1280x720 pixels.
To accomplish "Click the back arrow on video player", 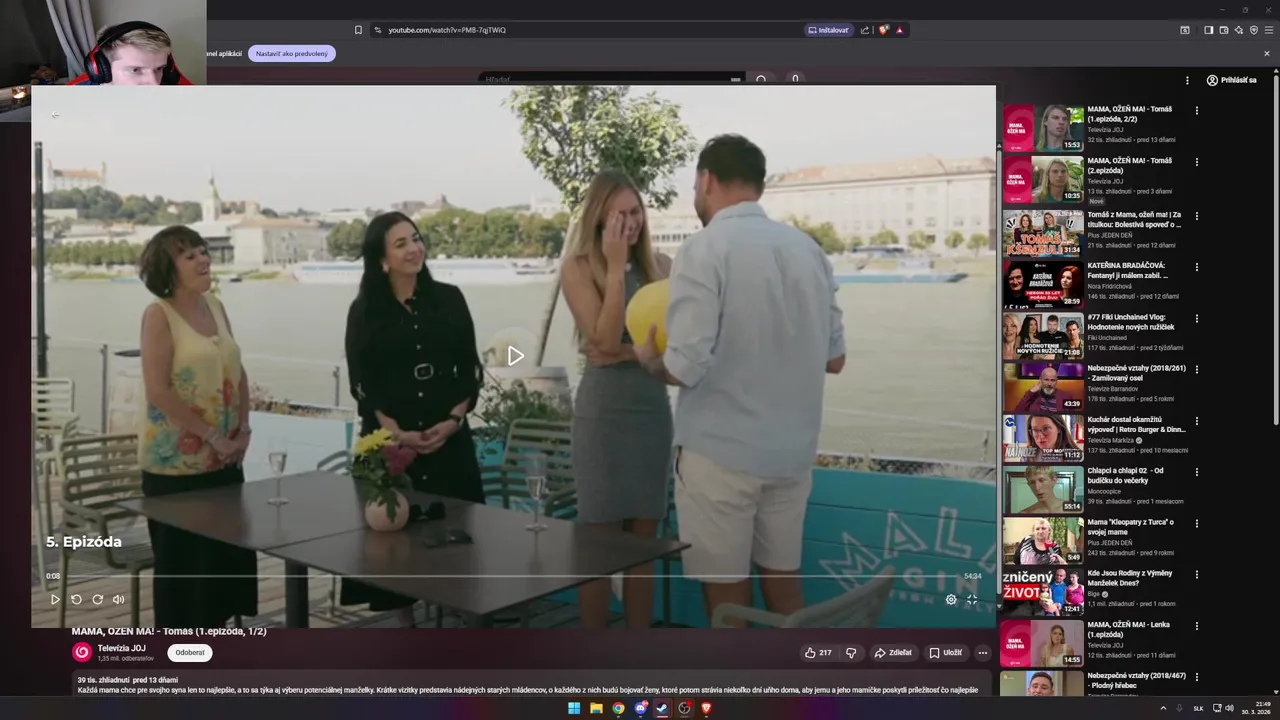I will pos(55,115).
